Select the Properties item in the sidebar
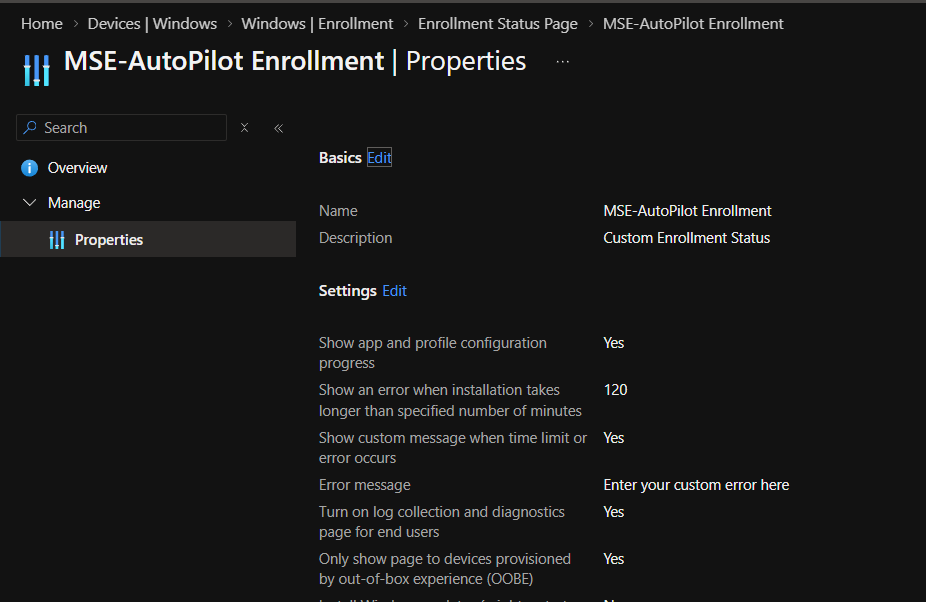Image resolution: width=926 pixels, height=602 pixels. coord(109,240)
